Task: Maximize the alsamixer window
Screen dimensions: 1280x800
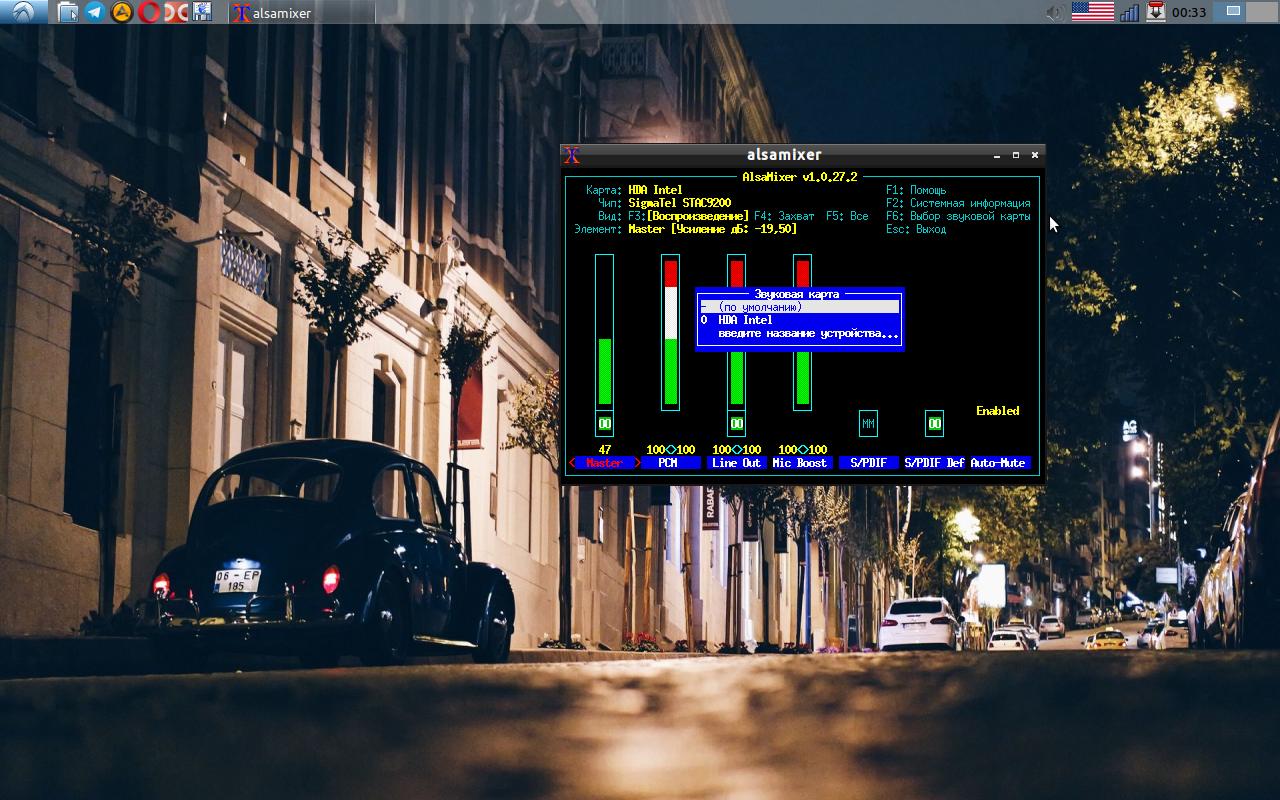Action: pyautogui.click(x=1016, y=155)
